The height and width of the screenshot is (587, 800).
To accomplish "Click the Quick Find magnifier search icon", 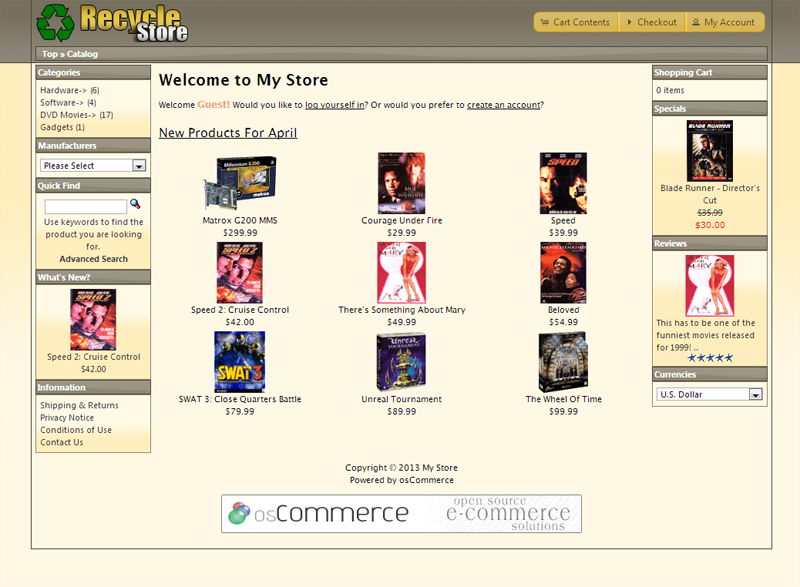I will (x=135, y=204).
